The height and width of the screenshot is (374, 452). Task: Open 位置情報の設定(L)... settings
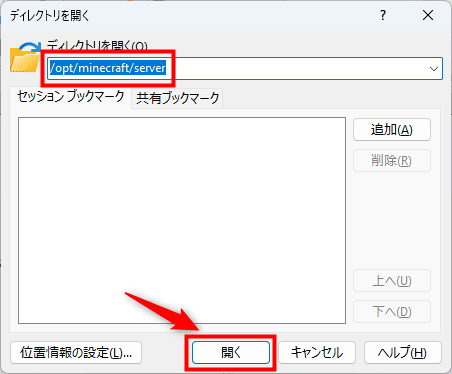coord(76,352)
